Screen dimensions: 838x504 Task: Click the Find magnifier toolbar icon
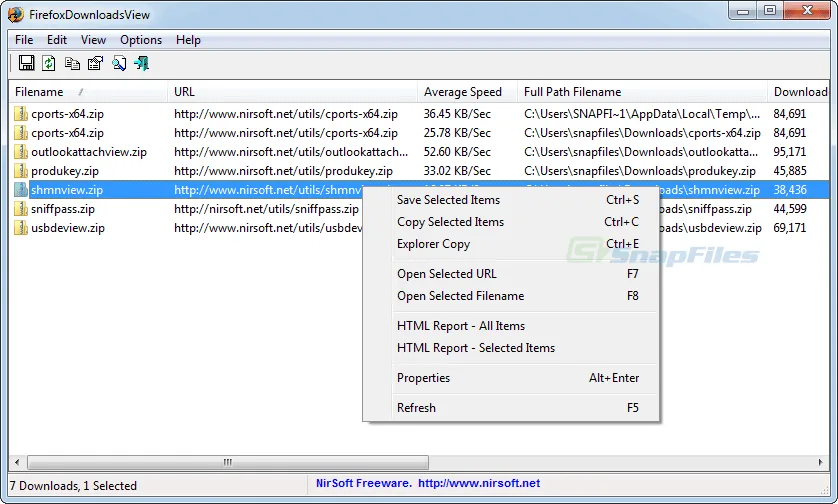[x=119, y=63]
